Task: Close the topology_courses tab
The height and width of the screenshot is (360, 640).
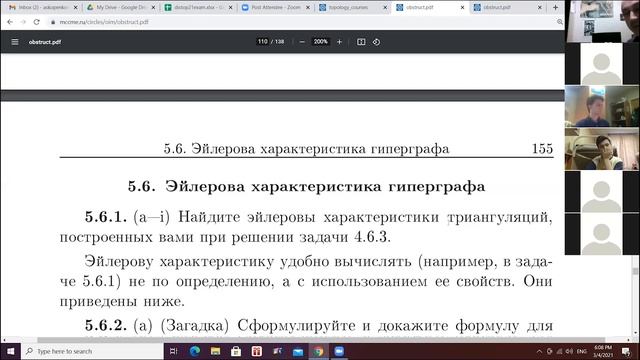Action: [x=385, y=7]
